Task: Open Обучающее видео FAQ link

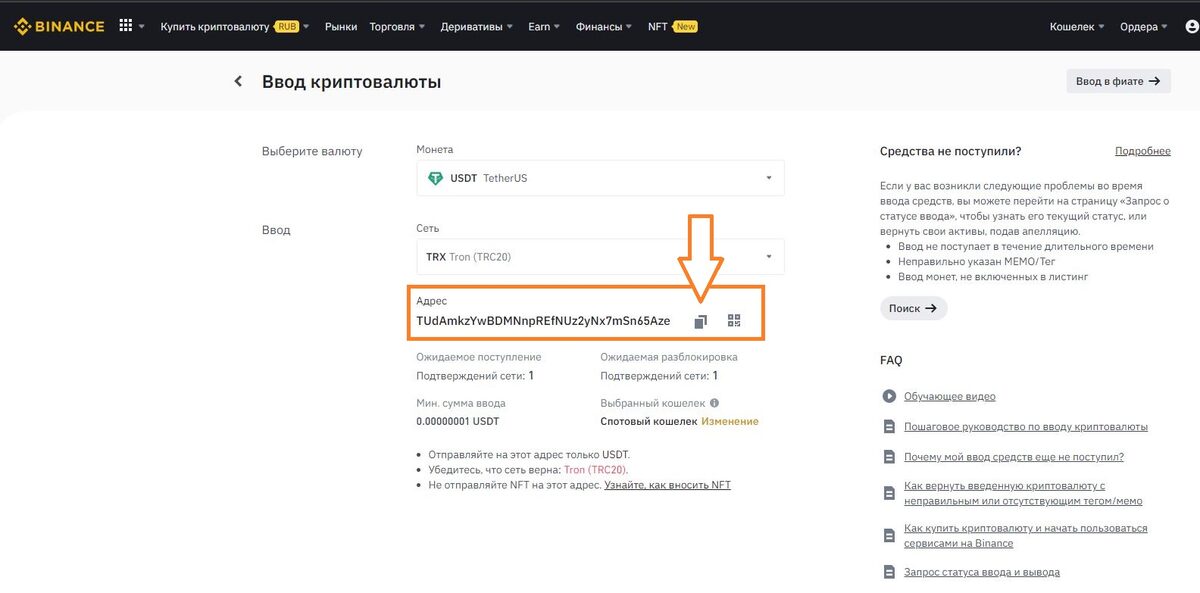Action: click(950, 396)
